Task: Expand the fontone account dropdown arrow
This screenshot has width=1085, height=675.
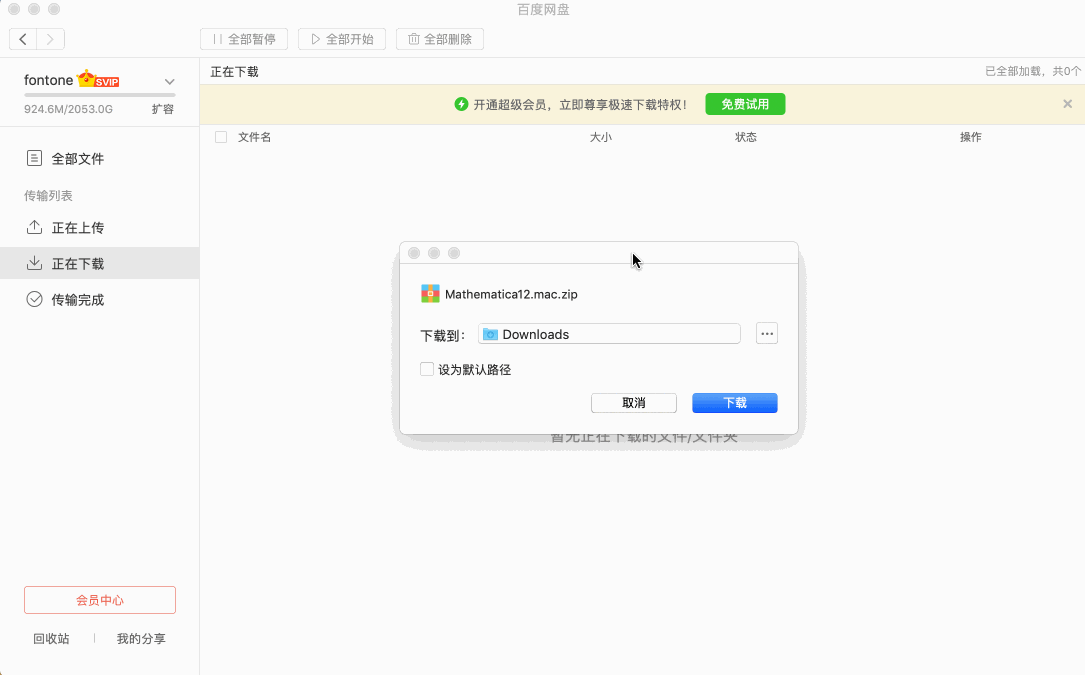Action: click(x=170, y=81)
